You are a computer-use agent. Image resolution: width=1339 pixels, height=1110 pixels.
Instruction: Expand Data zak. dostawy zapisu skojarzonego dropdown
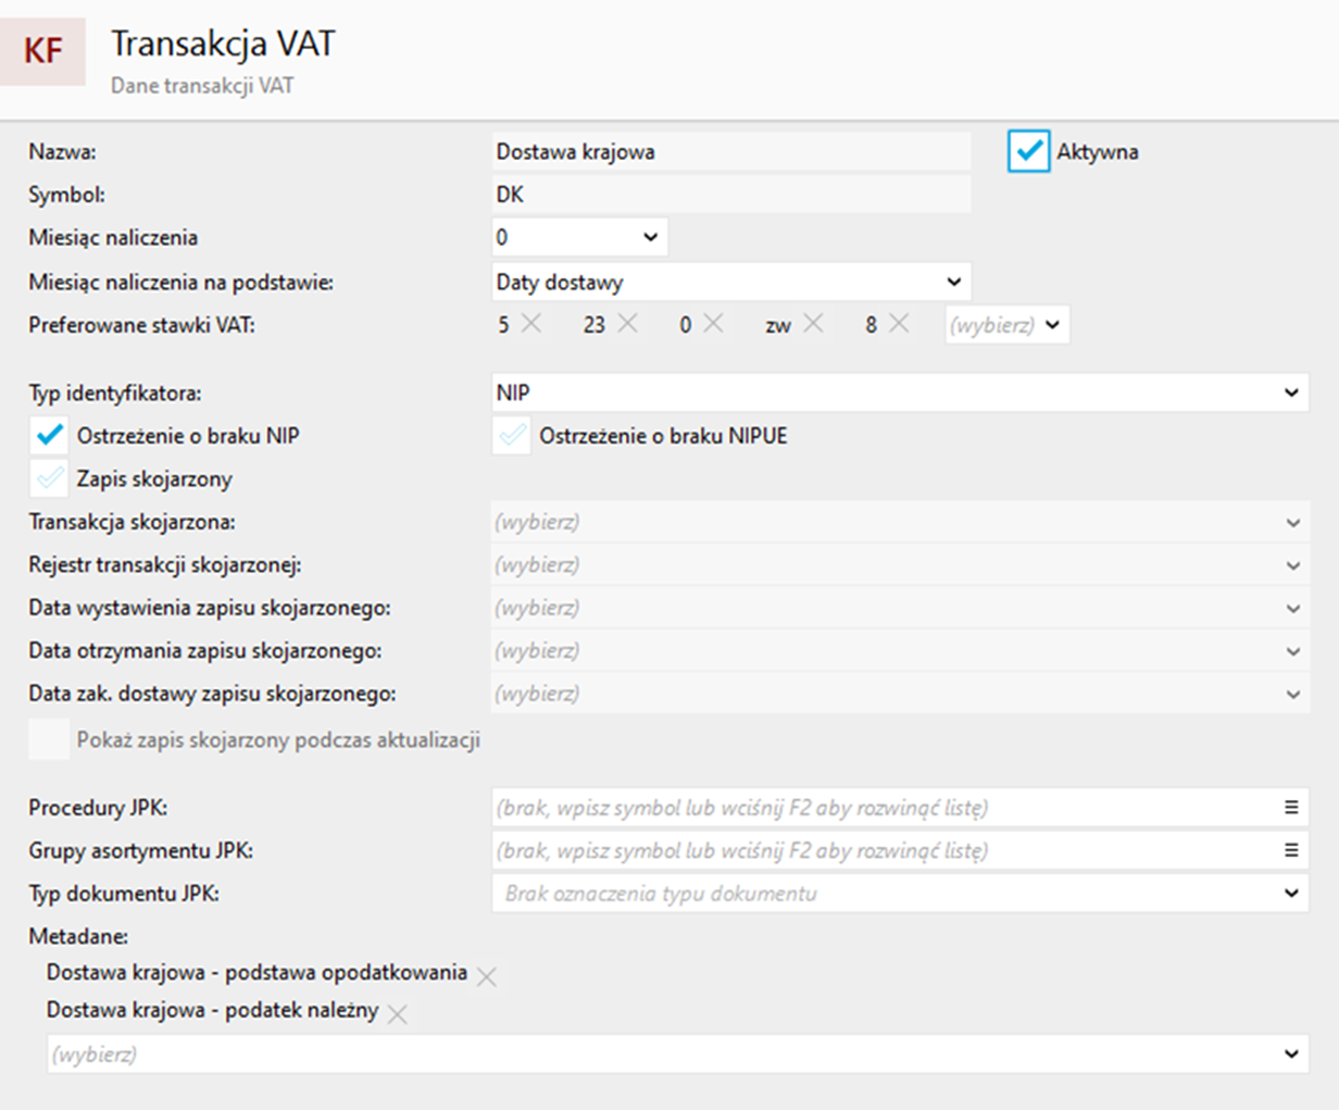click(900, 694)
